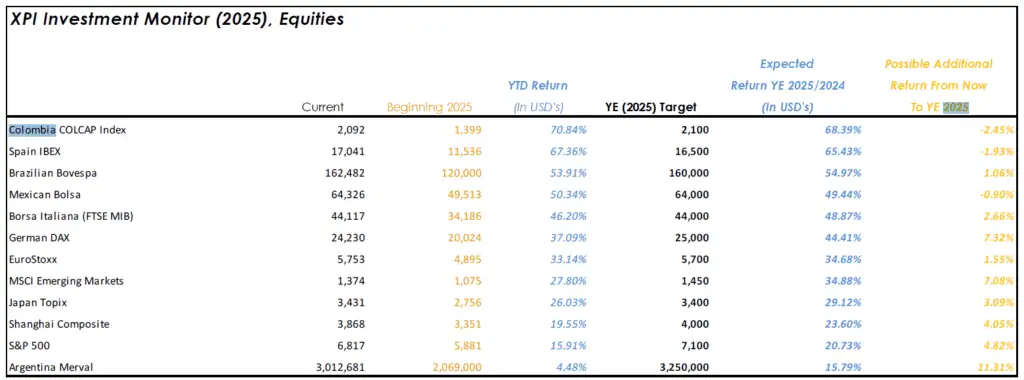This screenshot has width=1024, height=380.
Task: Click Spain IBEX current value 17,041
Action: tap(349, 151)
